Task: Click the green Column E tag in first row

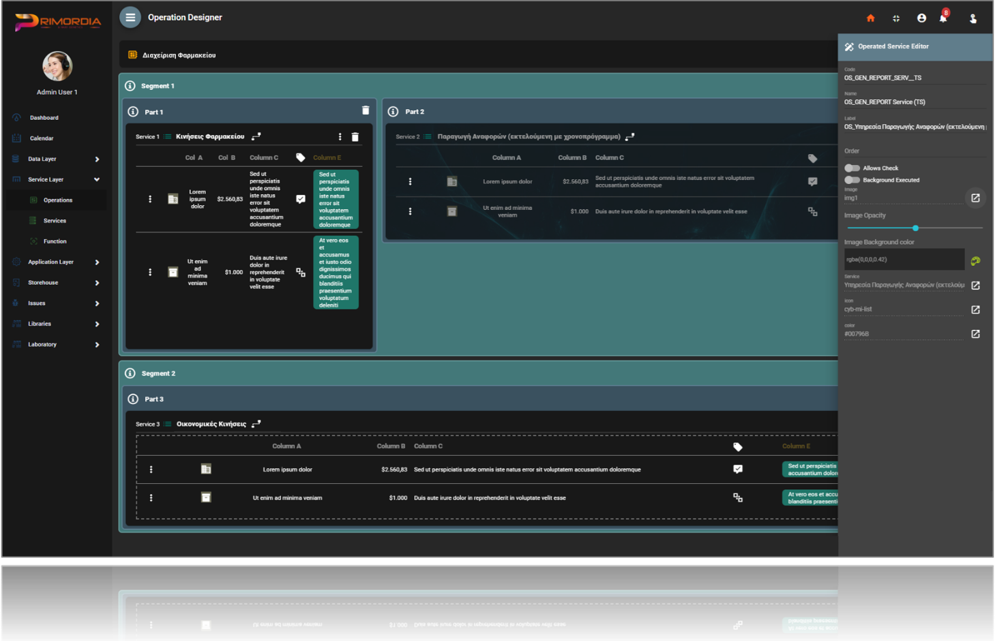Action: [x=335, y=199]
